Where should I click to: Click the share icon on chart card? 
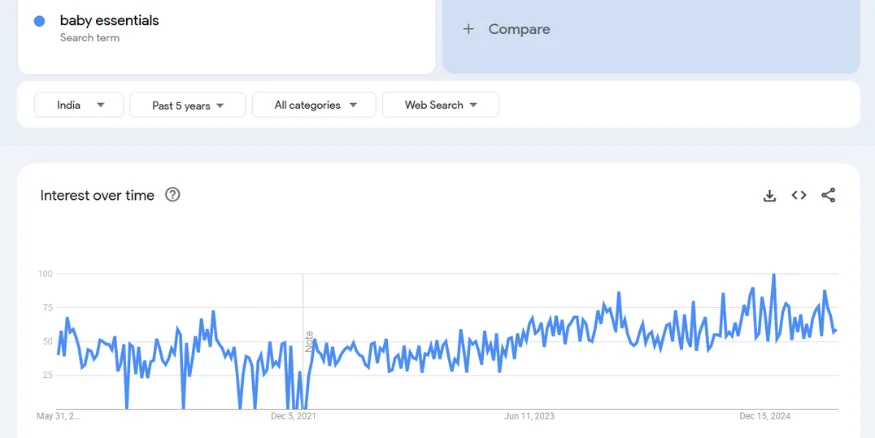pos(828,196)
